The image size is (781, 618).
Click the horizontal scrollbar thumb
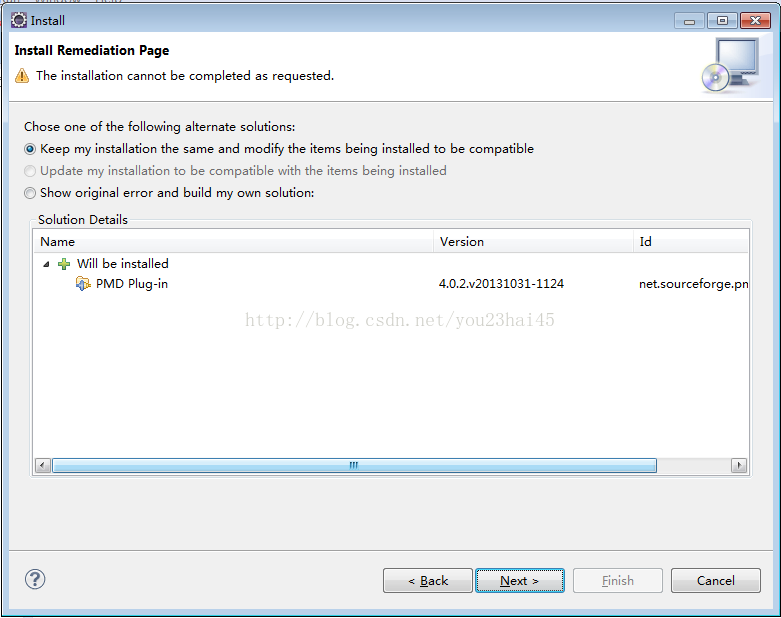tap(354, 465)
